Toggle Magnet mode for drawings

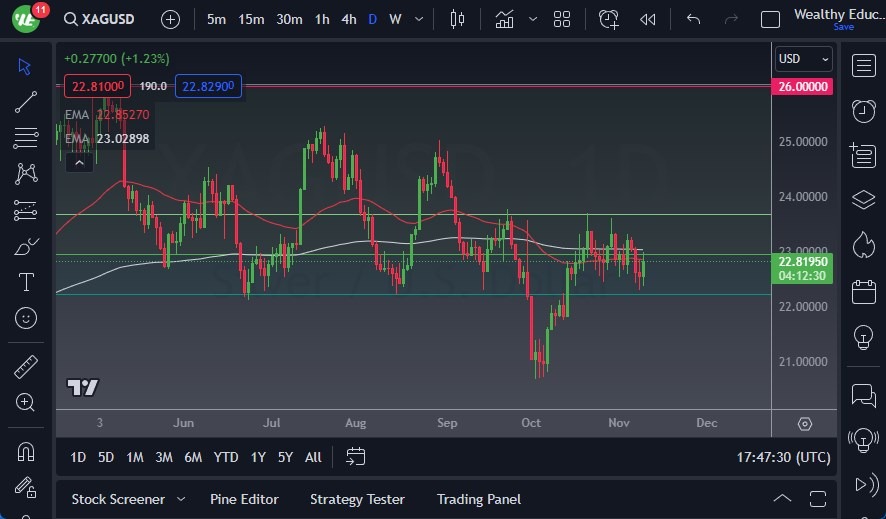pyautogui.click(x=26, y=451)
